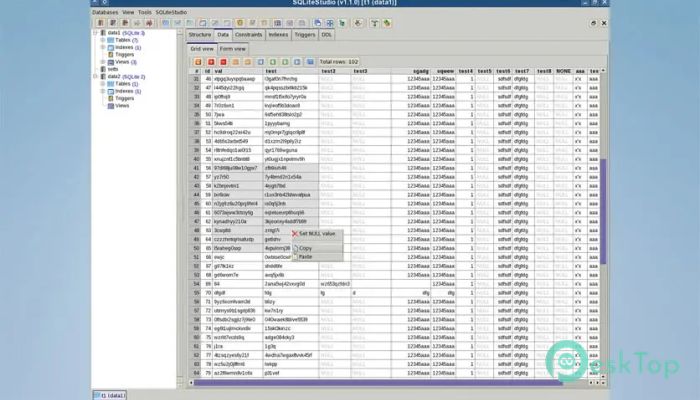Select the 'dfgdf' cell in the val column

(238, 293)
